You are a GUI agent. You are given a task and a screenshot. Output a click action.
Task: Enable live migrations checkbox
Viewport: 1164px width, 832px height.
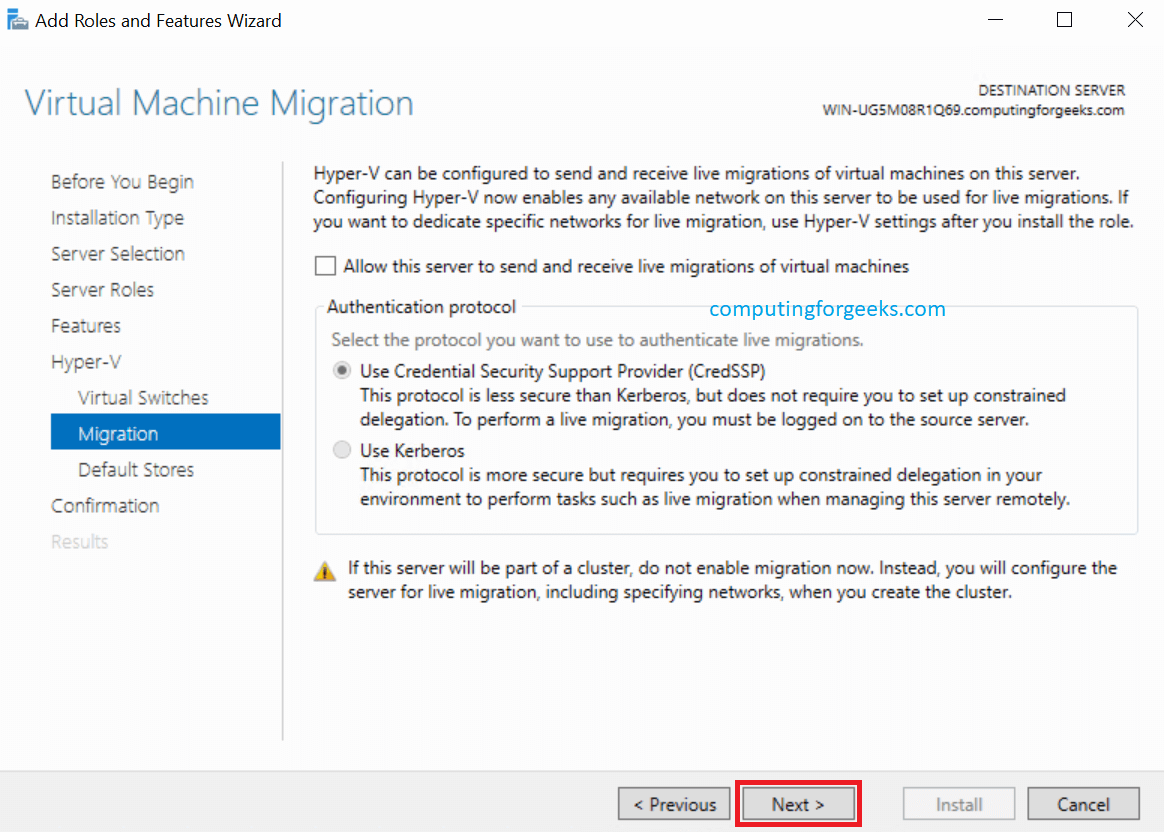tap(325, 266)
